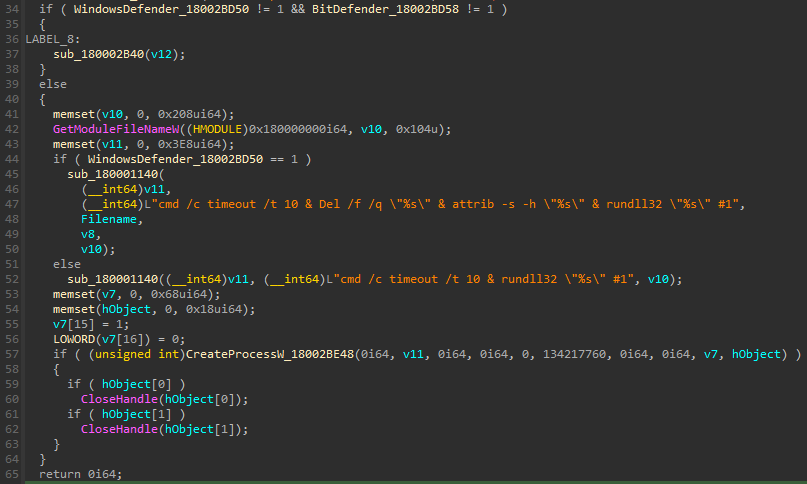Click v10 on line 50

91,249
